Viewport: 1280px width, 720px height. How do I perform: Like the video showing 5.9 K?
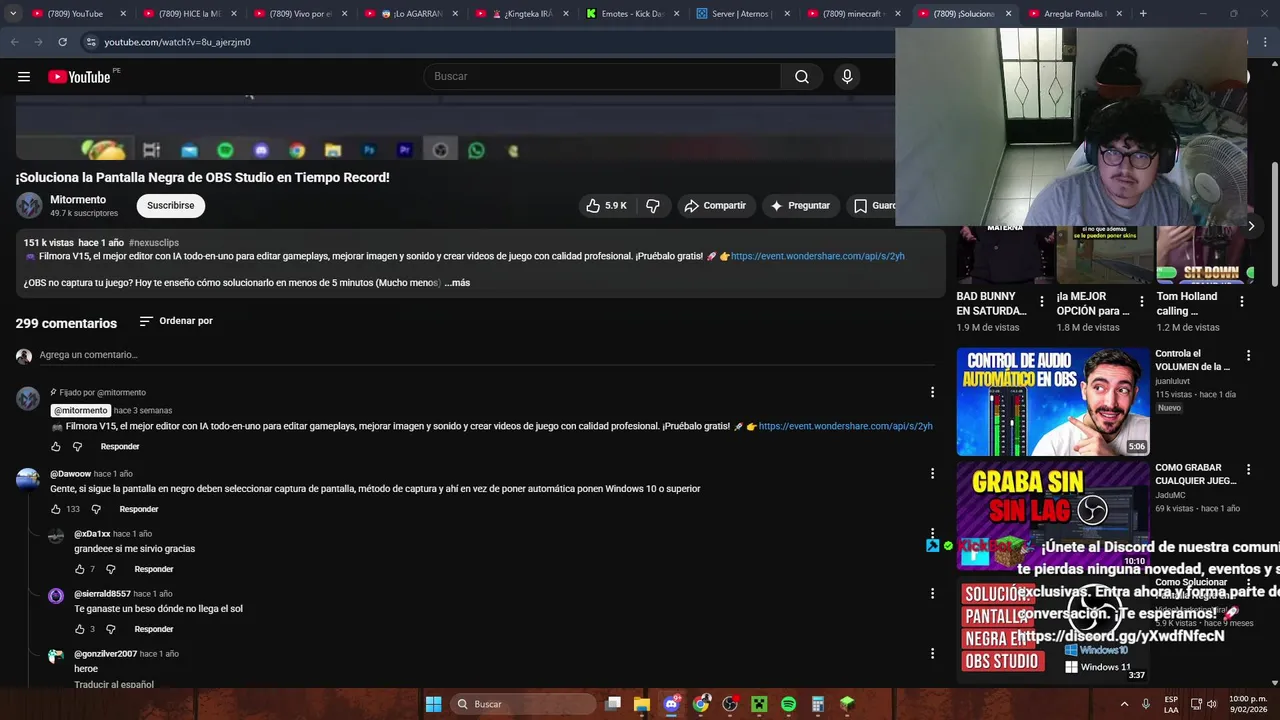pos(607,206)
